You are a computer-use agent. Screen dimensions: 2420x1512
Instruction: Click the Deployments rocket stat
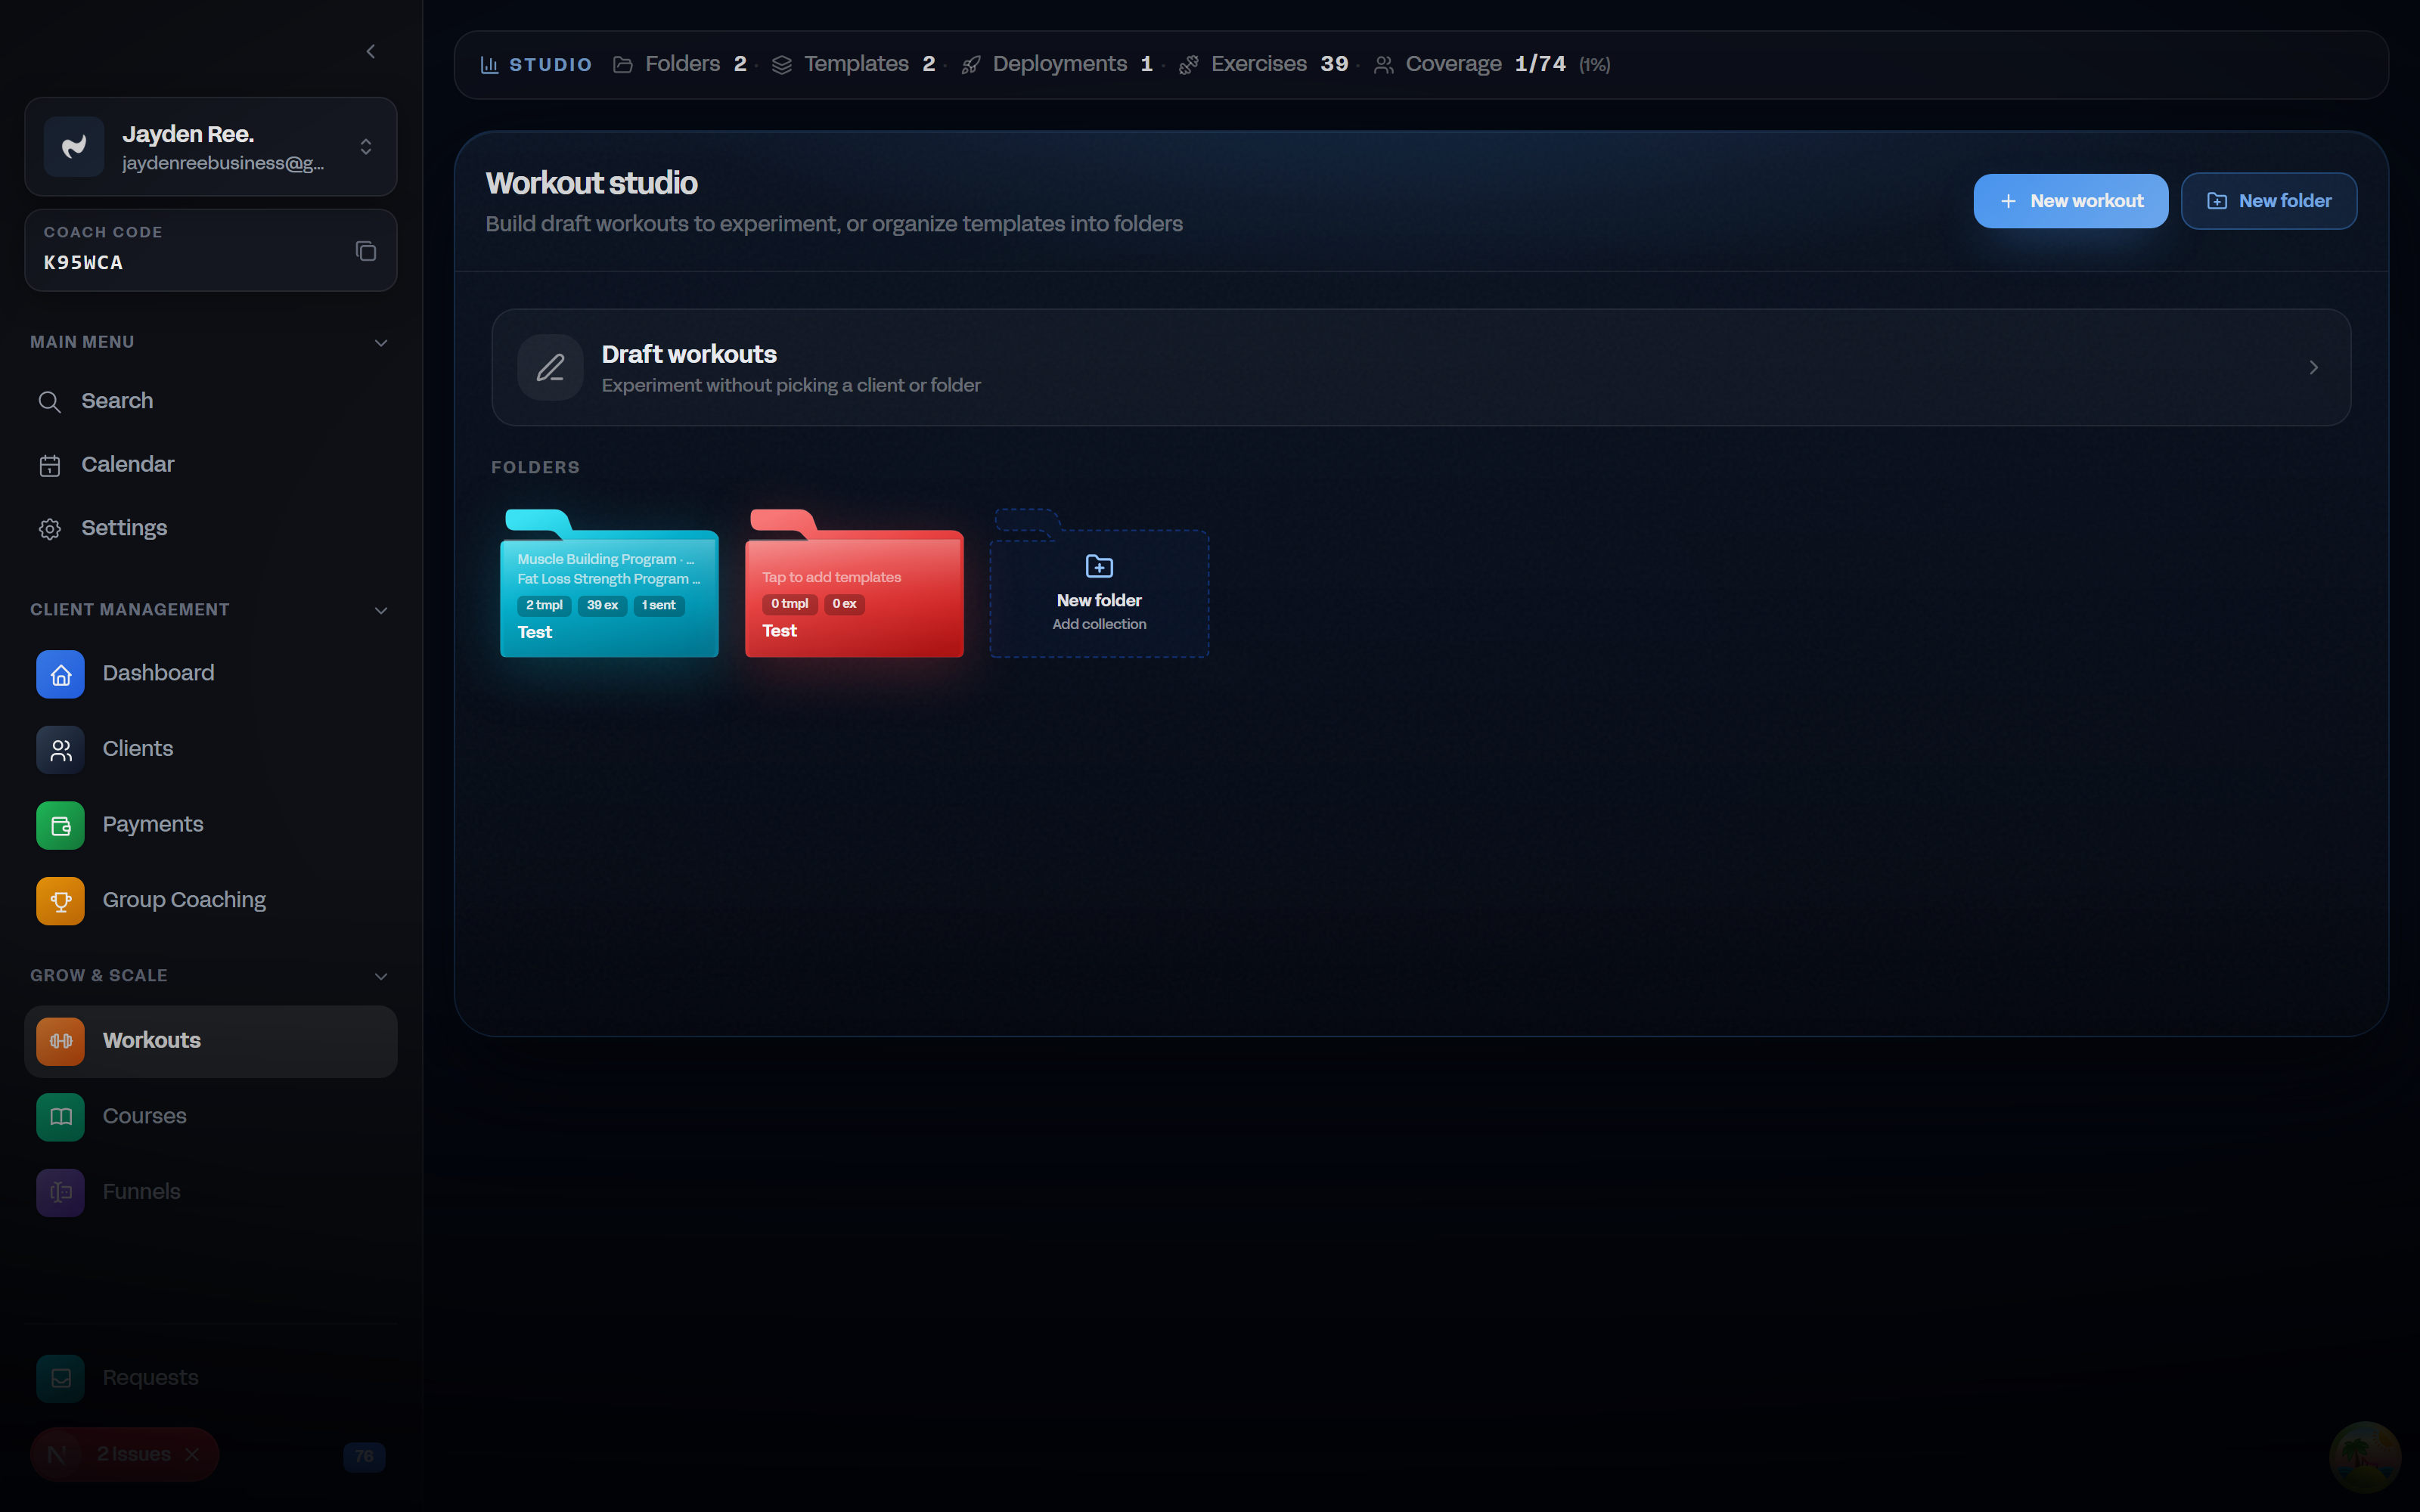click(1057, 64)
